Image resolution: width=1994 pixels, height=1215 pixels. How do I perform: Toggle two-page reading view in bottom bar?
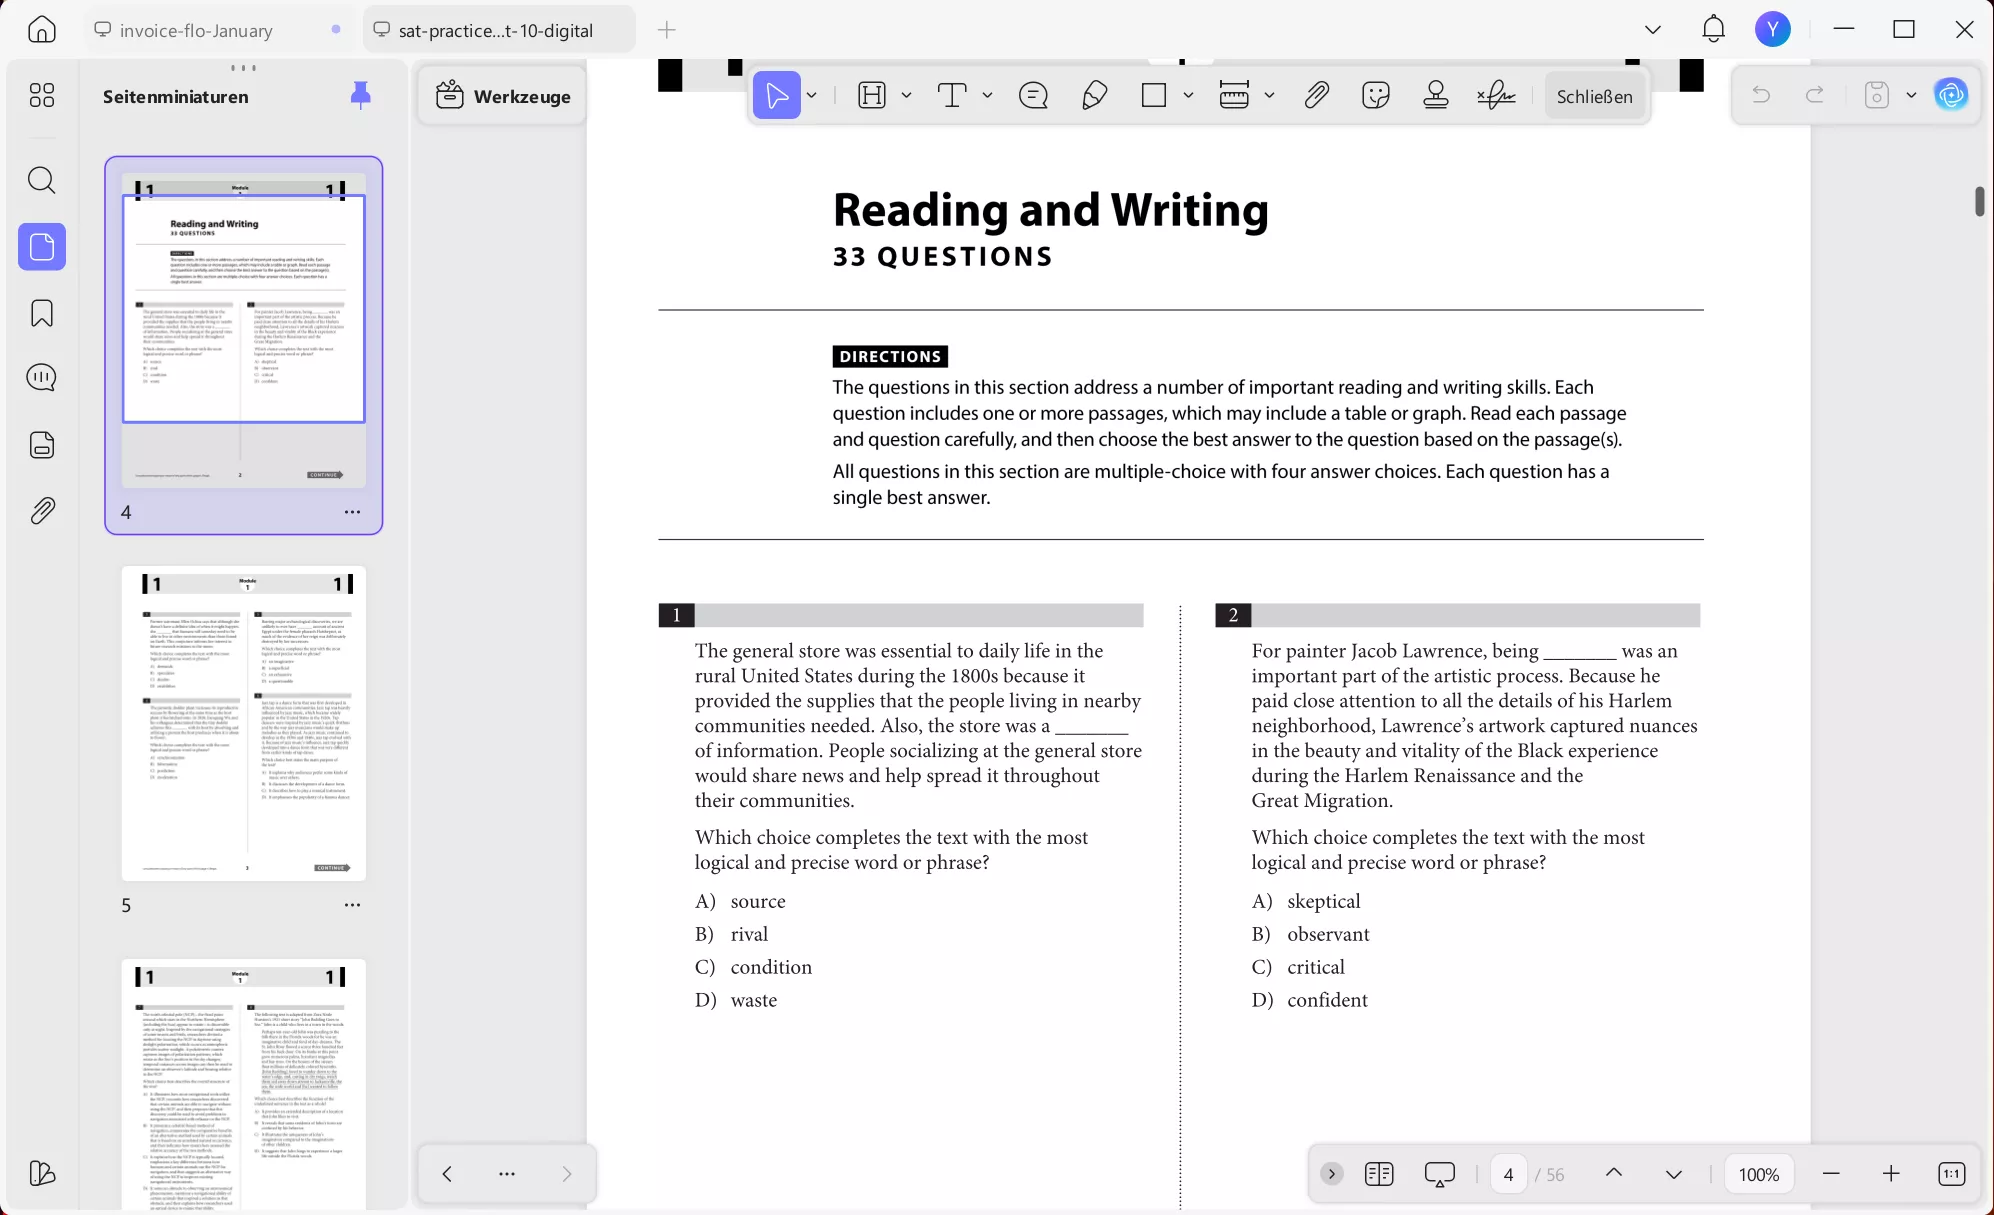(1378, 1174)
